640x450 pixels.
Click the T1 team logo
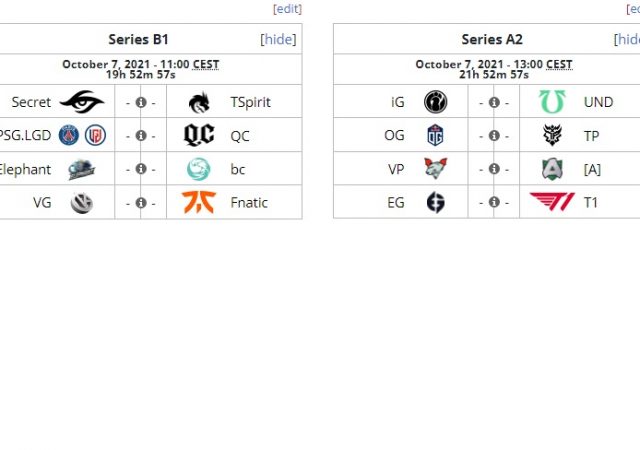click(x=552, y=202)
